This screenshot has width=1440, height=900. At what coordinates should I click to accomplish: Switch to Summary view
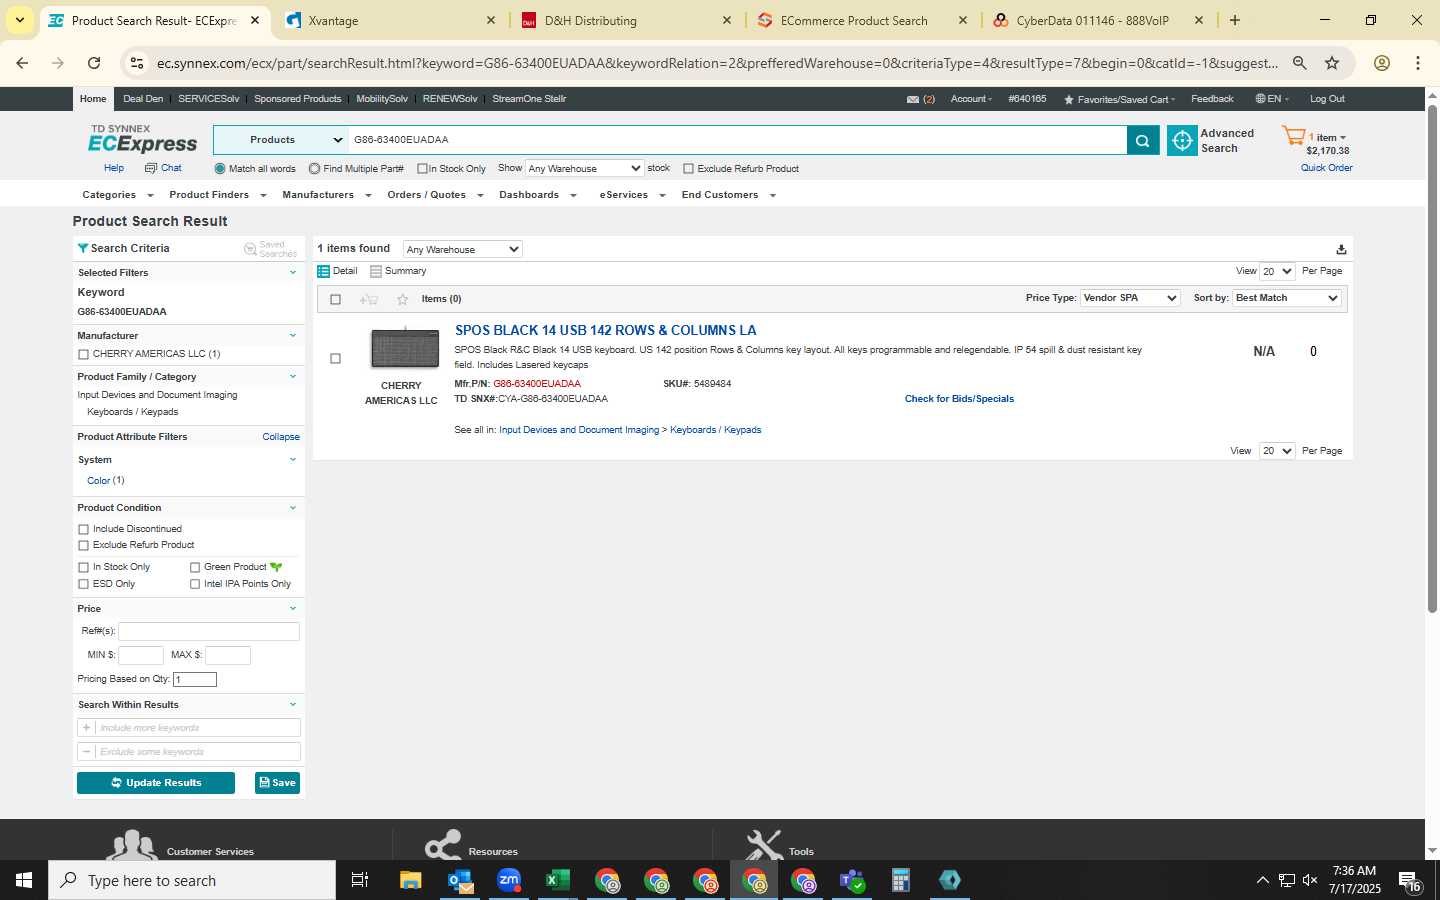(x=398, y=271)
